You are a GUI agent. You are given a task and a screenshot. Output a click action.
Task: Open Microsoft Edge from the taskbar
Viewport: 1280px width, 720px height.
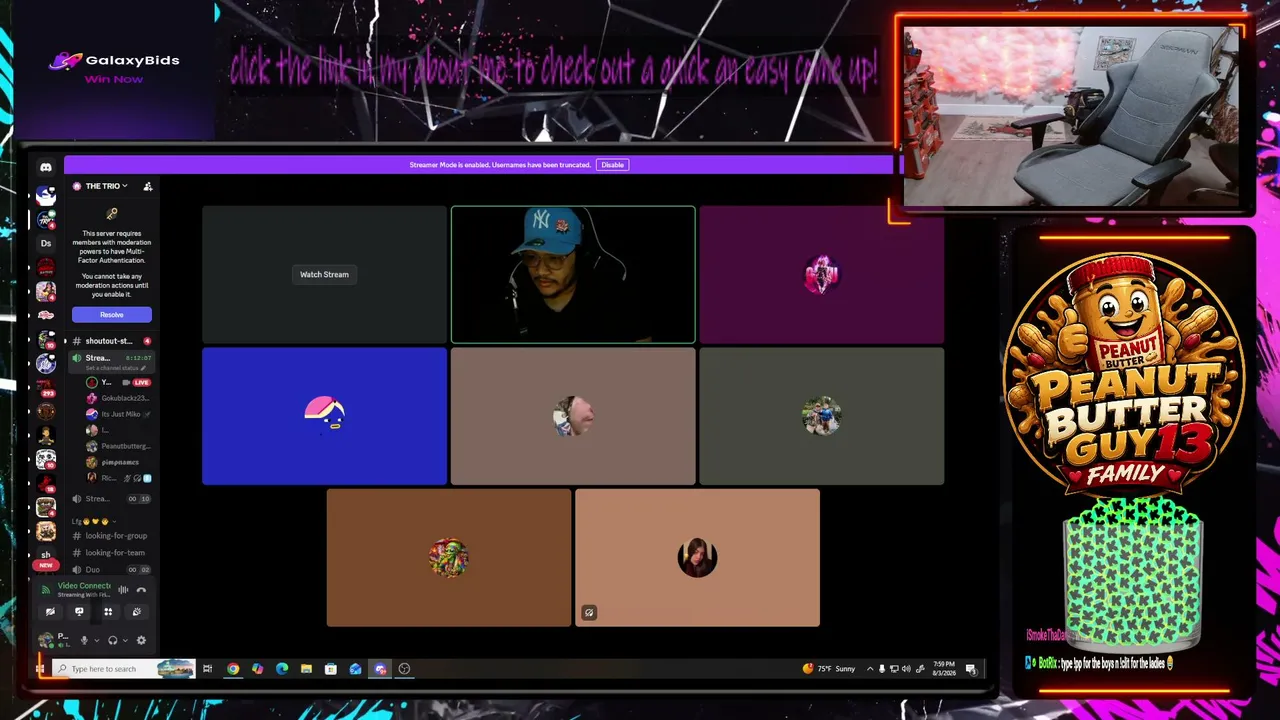[x=282, y=669]
